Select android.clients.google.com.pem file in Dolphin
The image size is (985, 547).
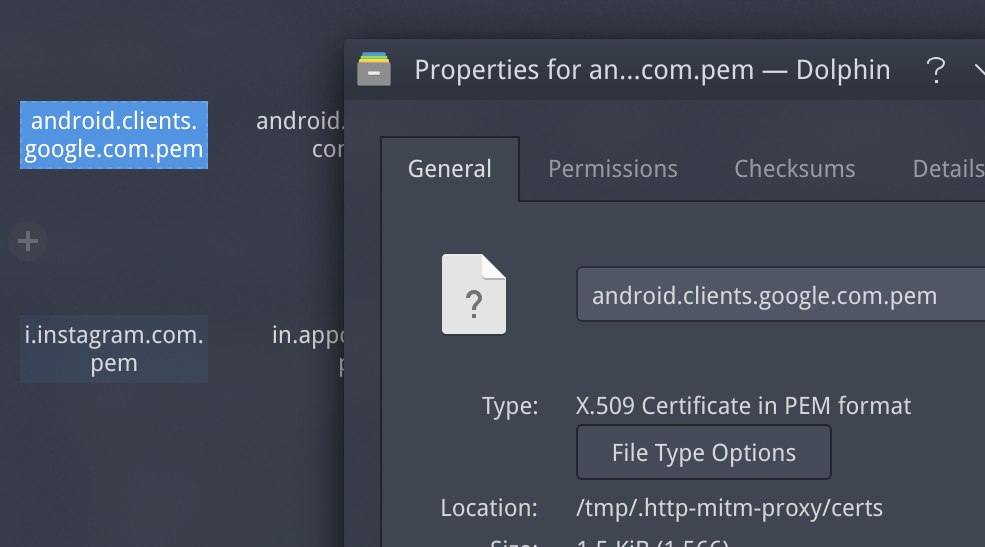click(x=114, y=135)
